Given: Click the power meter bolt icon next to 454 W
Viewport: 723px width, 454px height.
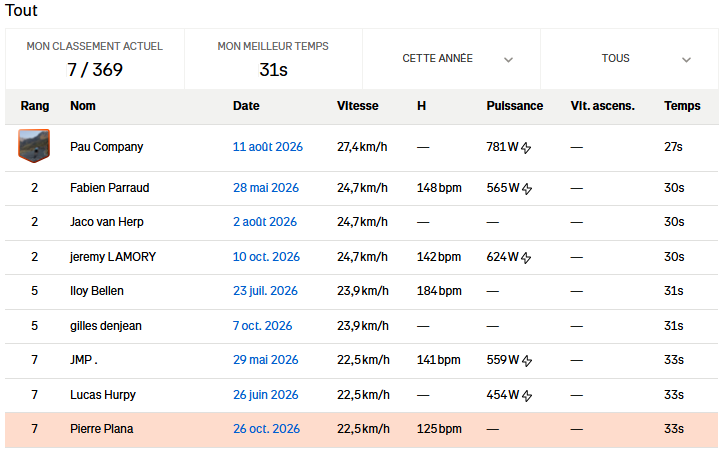Looking at the screenshot, I should click(527, 395).
